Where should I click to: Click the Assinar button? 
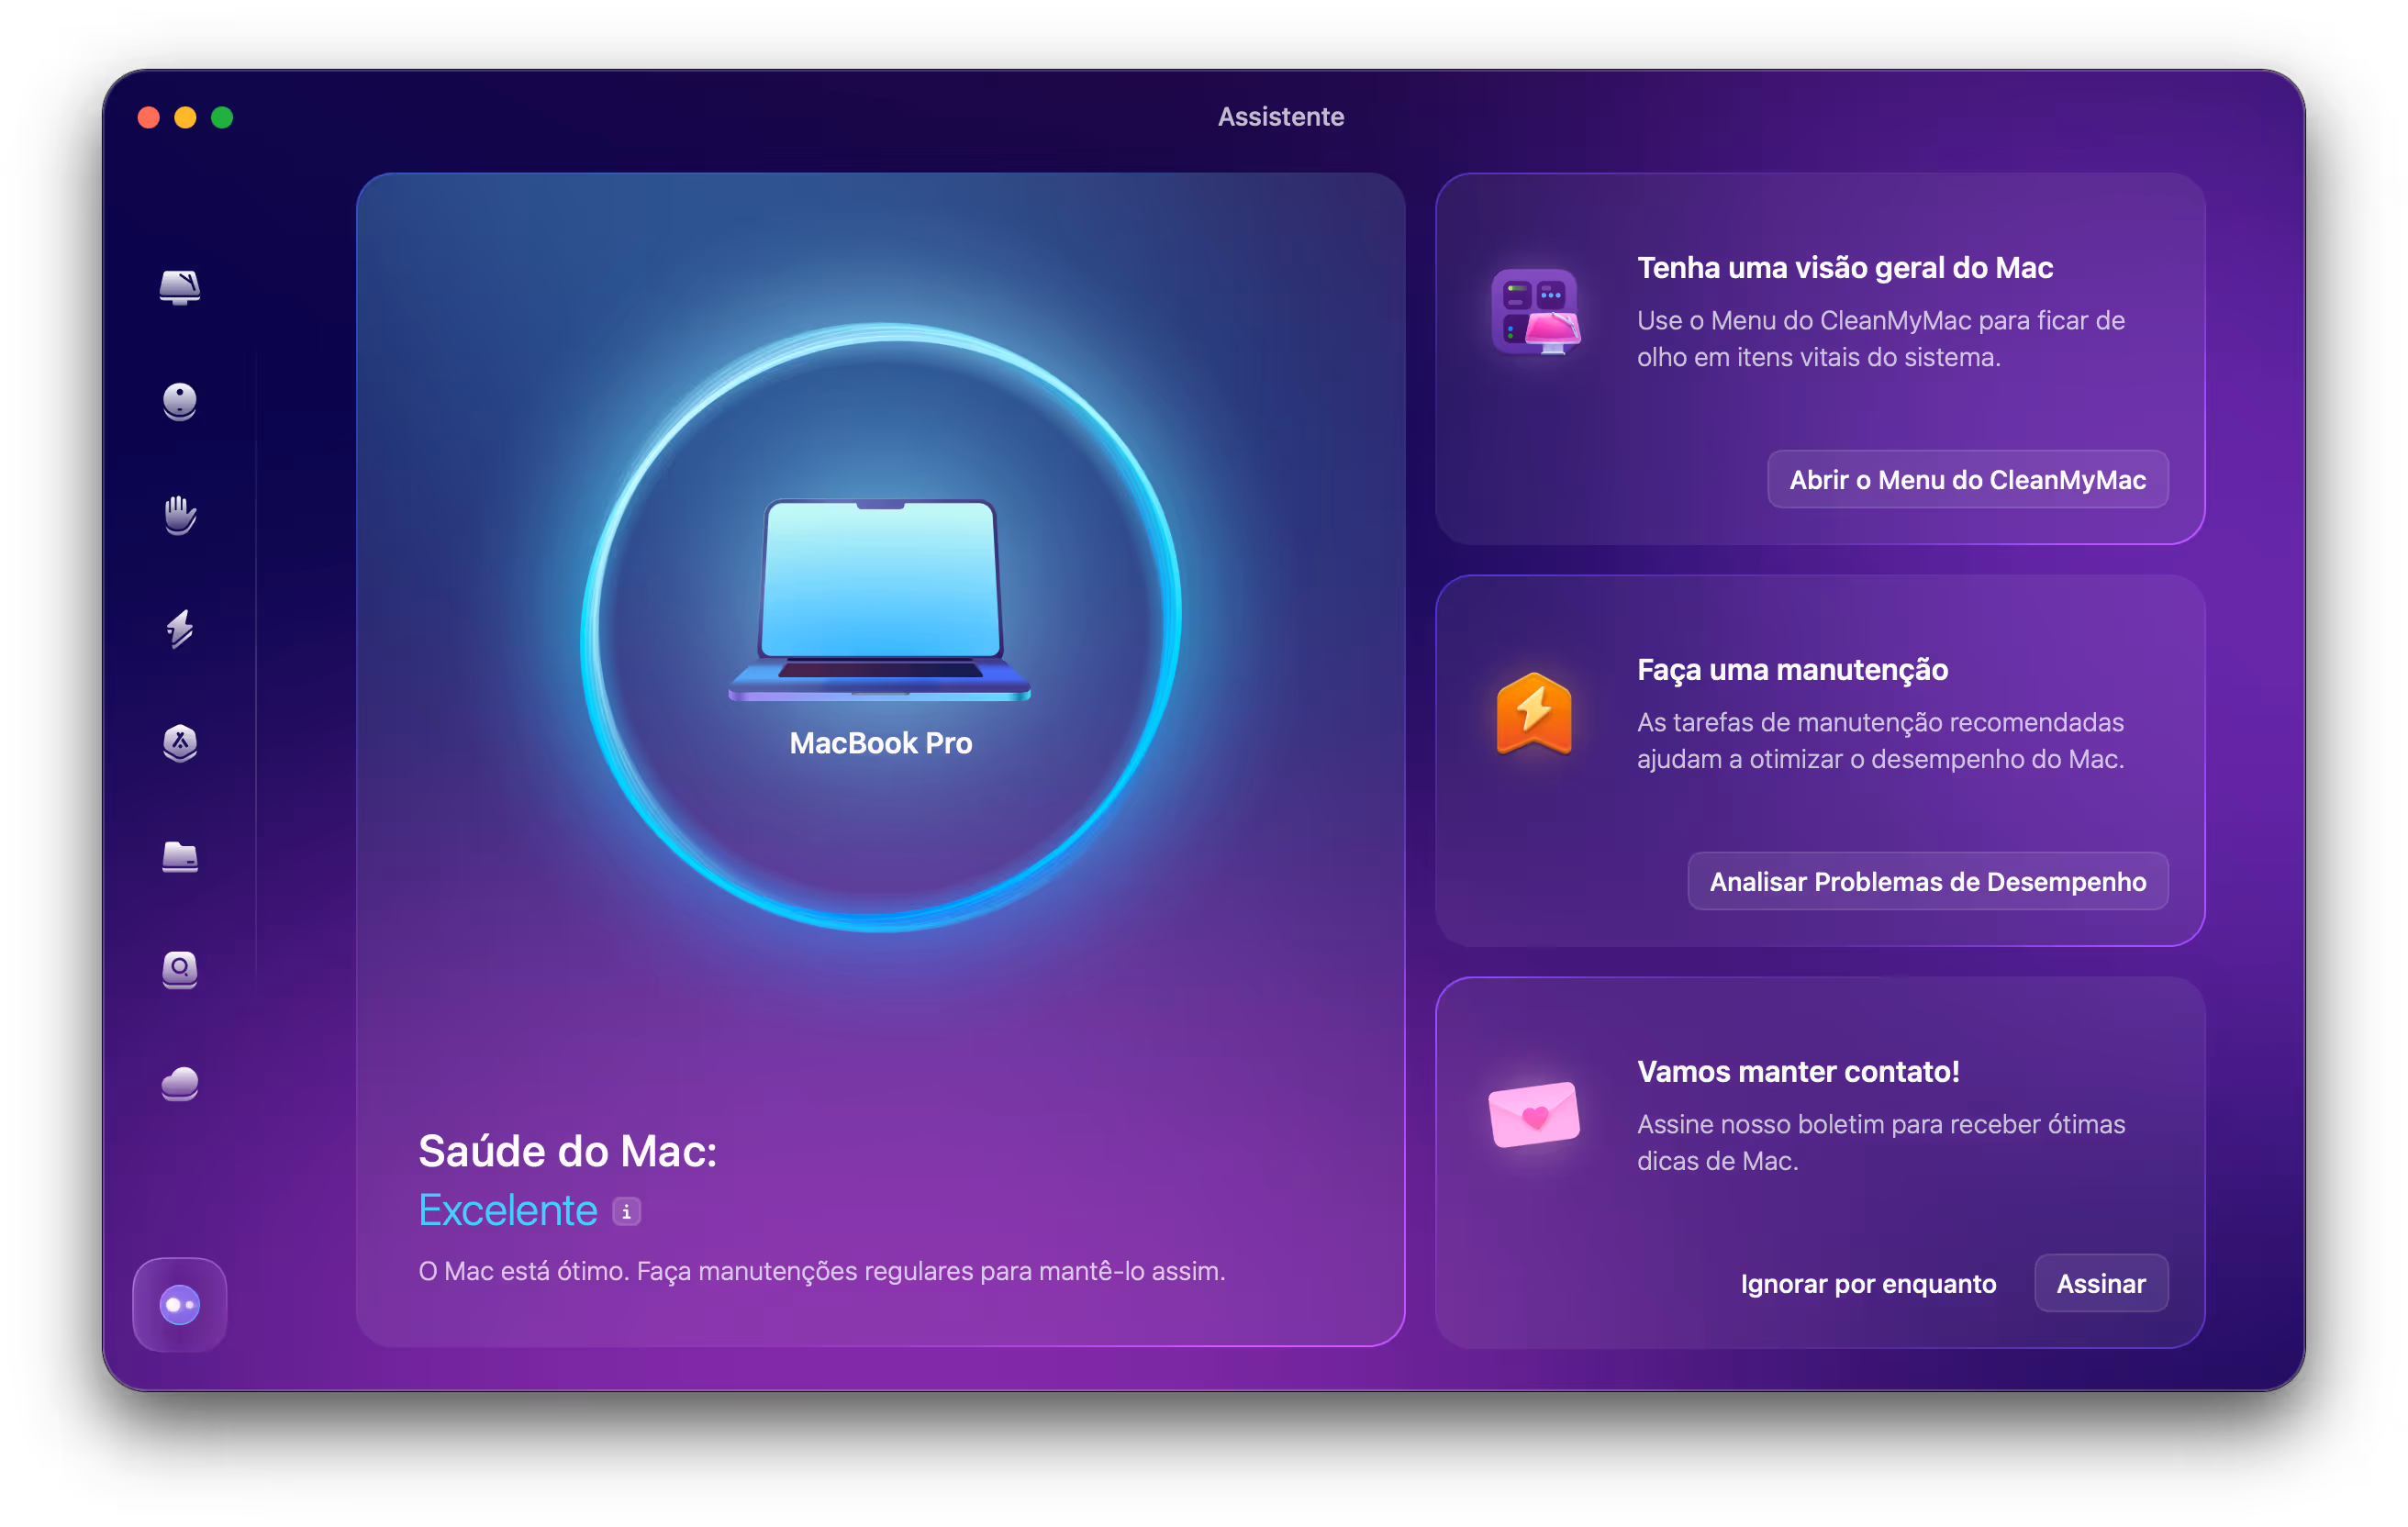click(x=2100, y=1284)
